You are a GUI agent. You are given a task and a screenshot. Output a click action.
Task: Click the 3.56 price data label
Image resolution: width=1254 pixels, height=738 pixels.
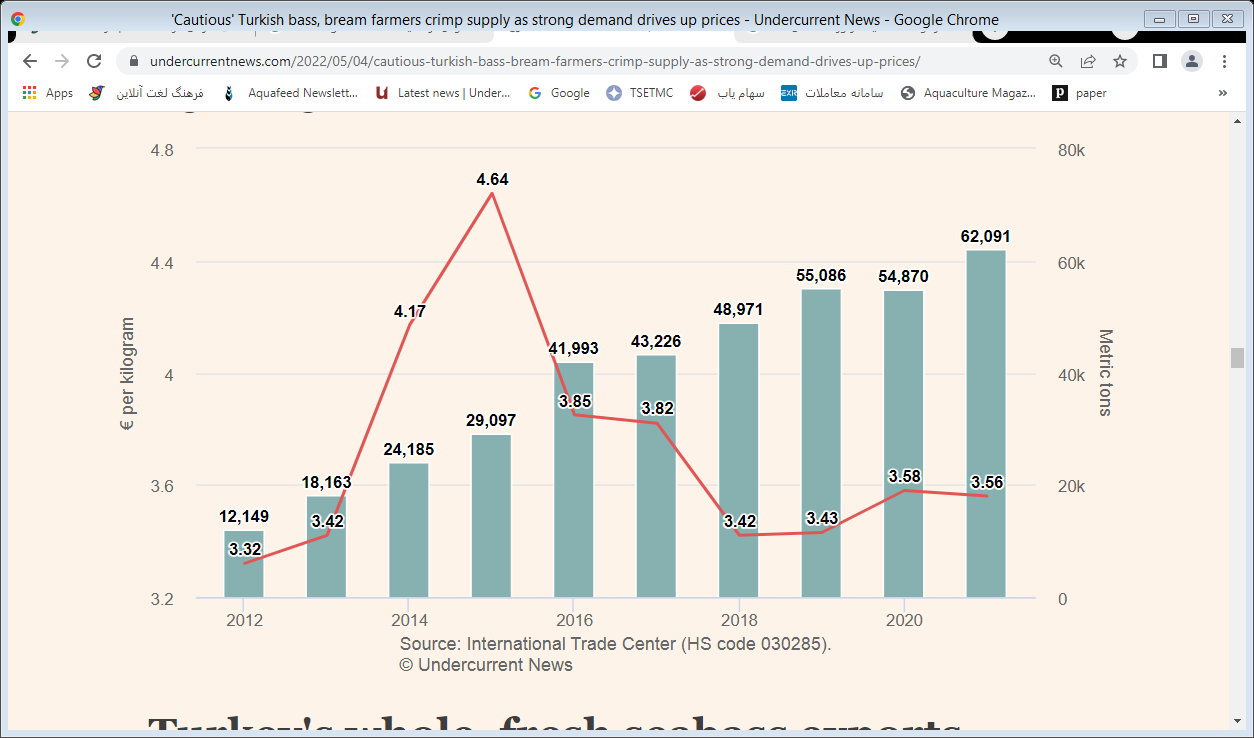tap(987, 483)
